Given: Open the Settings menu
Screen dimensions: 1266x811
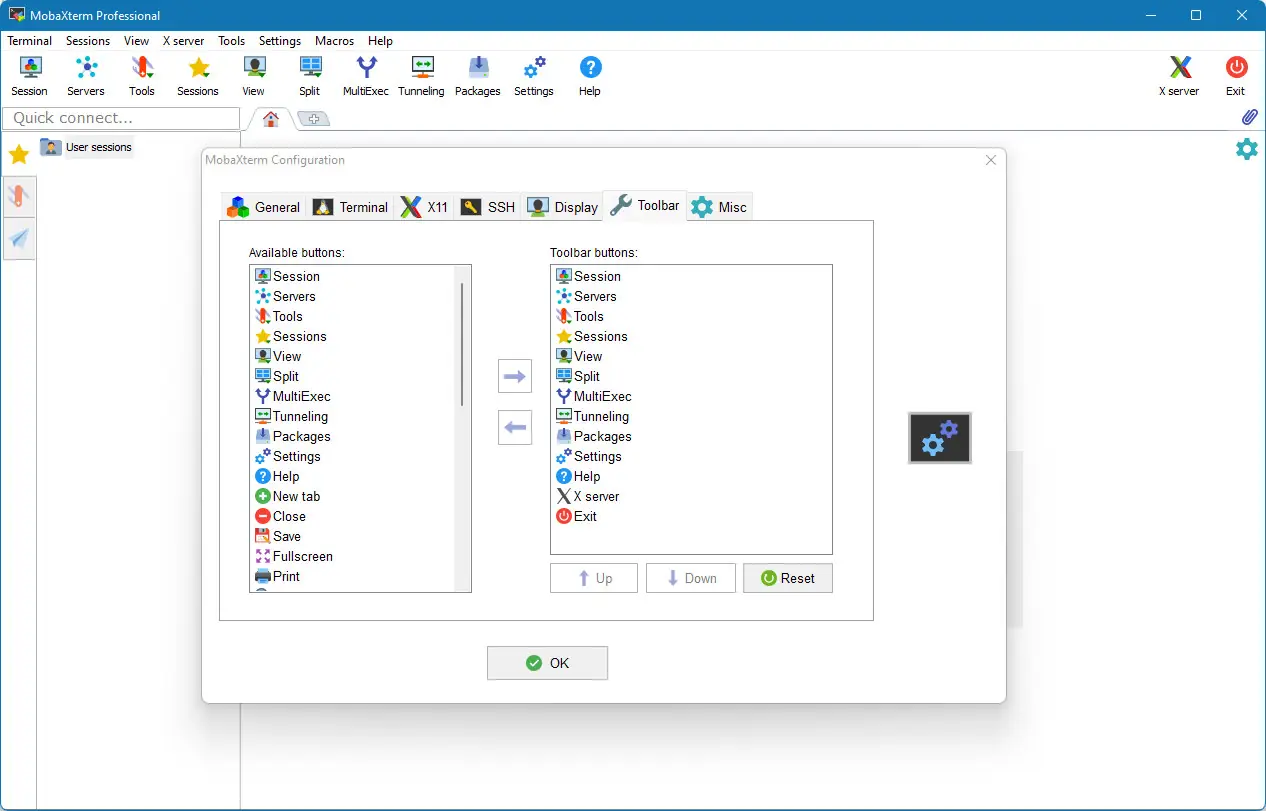Looking at the screenshot, I should point(280,41).
